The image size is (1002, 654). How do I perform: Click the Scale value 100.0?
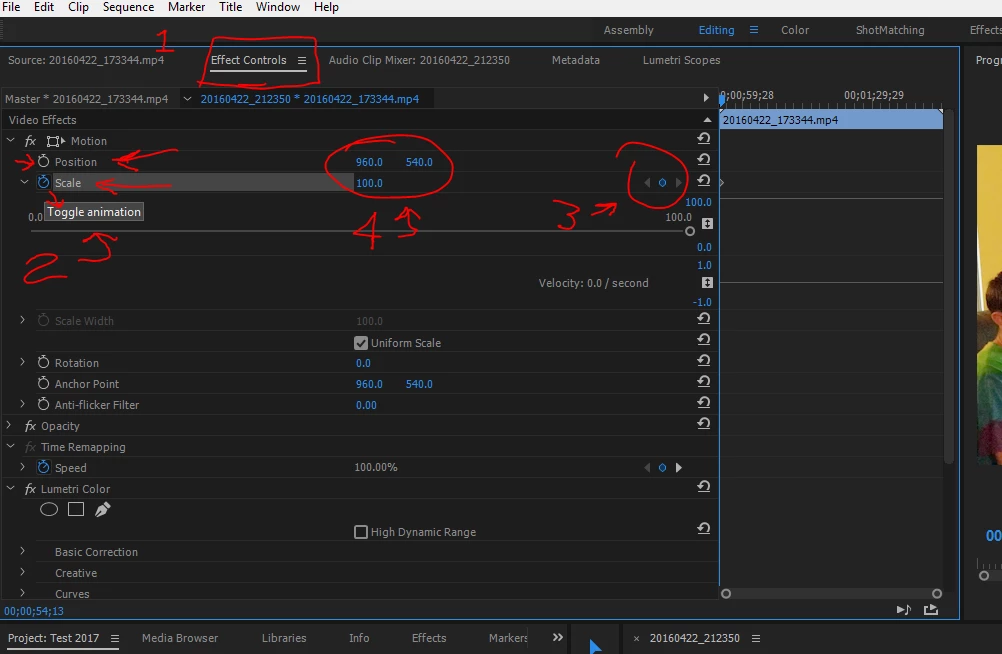click(369, 183)
